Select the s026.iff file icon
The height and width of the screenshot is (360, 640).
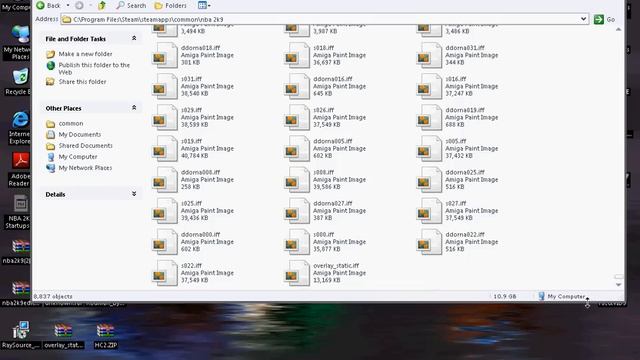click(297, 118)
